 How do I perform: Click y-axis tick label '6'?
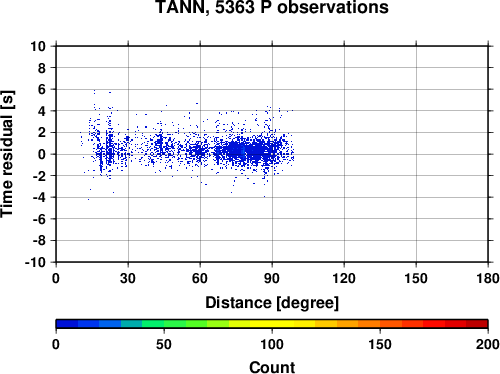click(x=42, y=90)
